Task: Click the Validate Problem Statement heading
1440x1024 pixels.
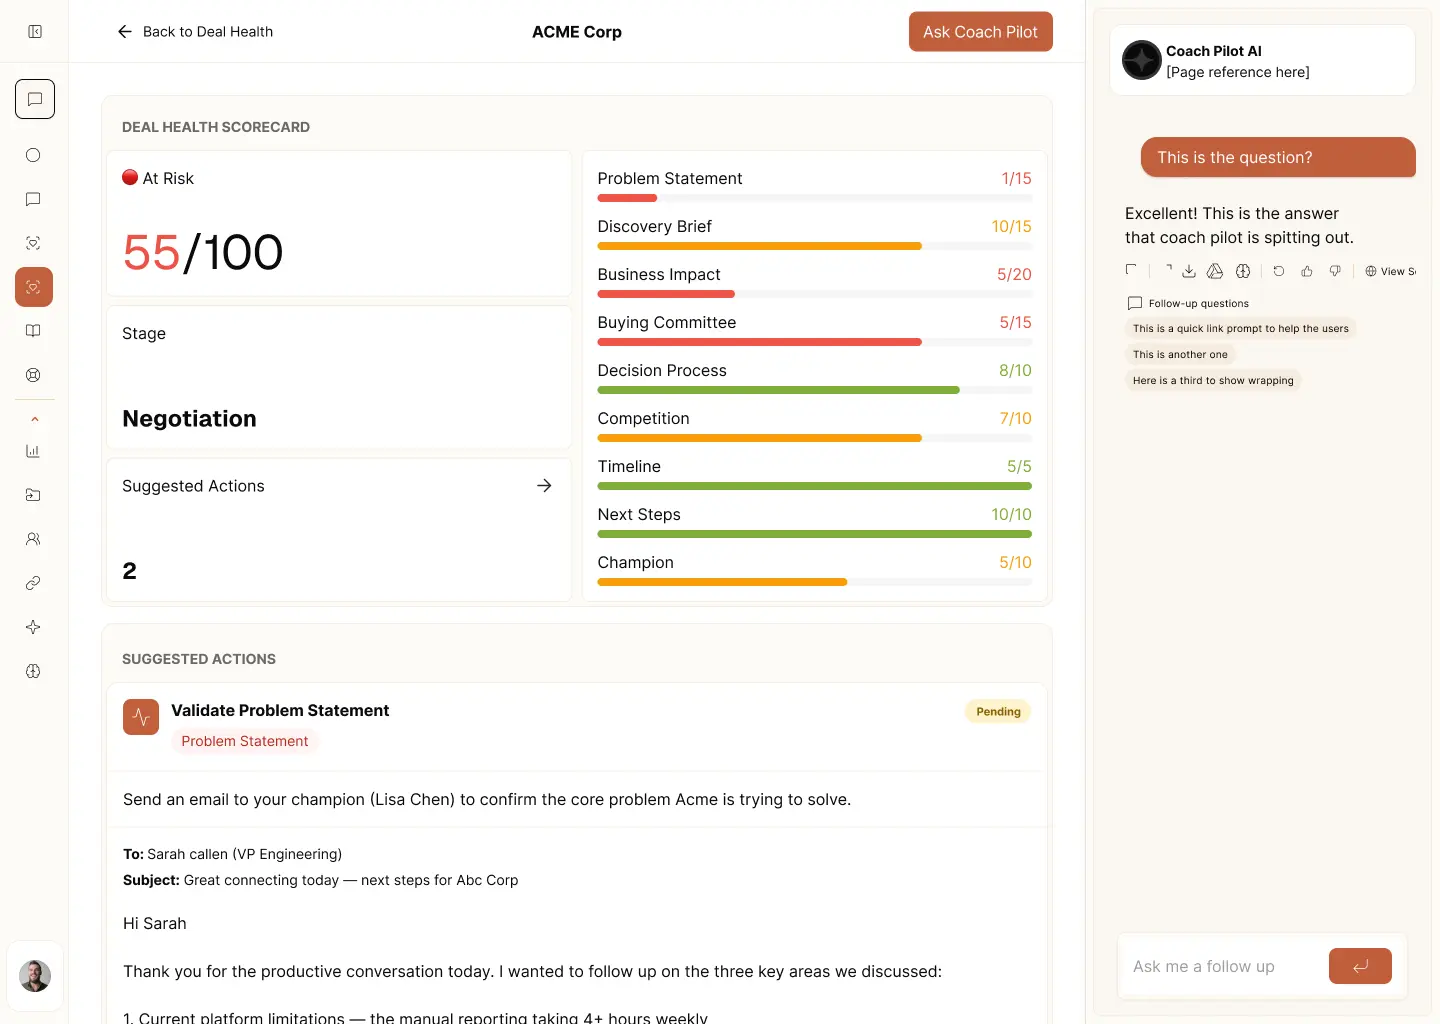Action: (280, 710)
